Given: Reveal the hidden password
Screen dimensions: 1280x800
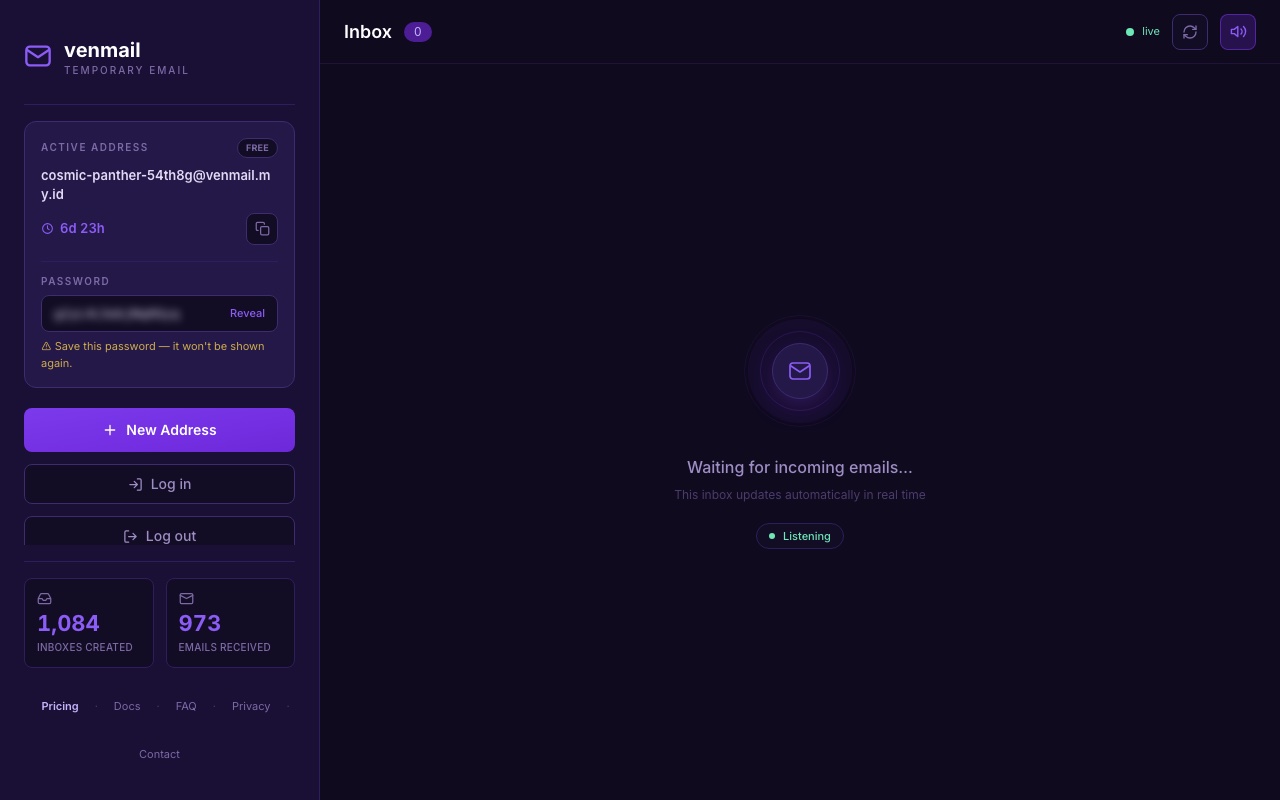Looking at the screenshot, I should pyautogui.click(x=247, y=313).
